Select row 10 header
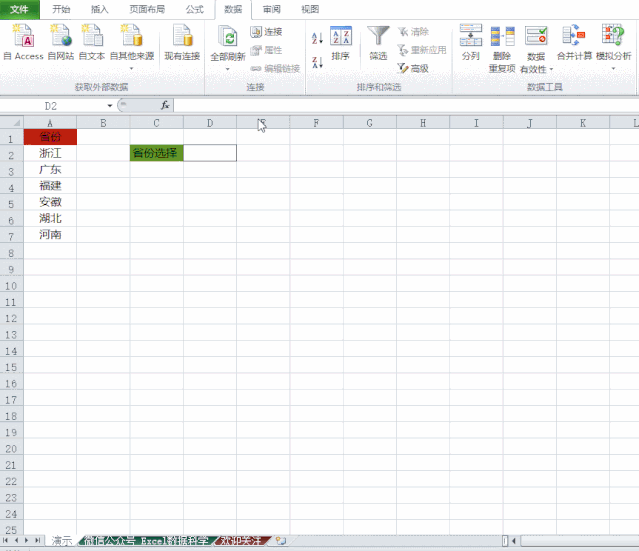This screenshot has height=551, width=639. tap(11, 286)
